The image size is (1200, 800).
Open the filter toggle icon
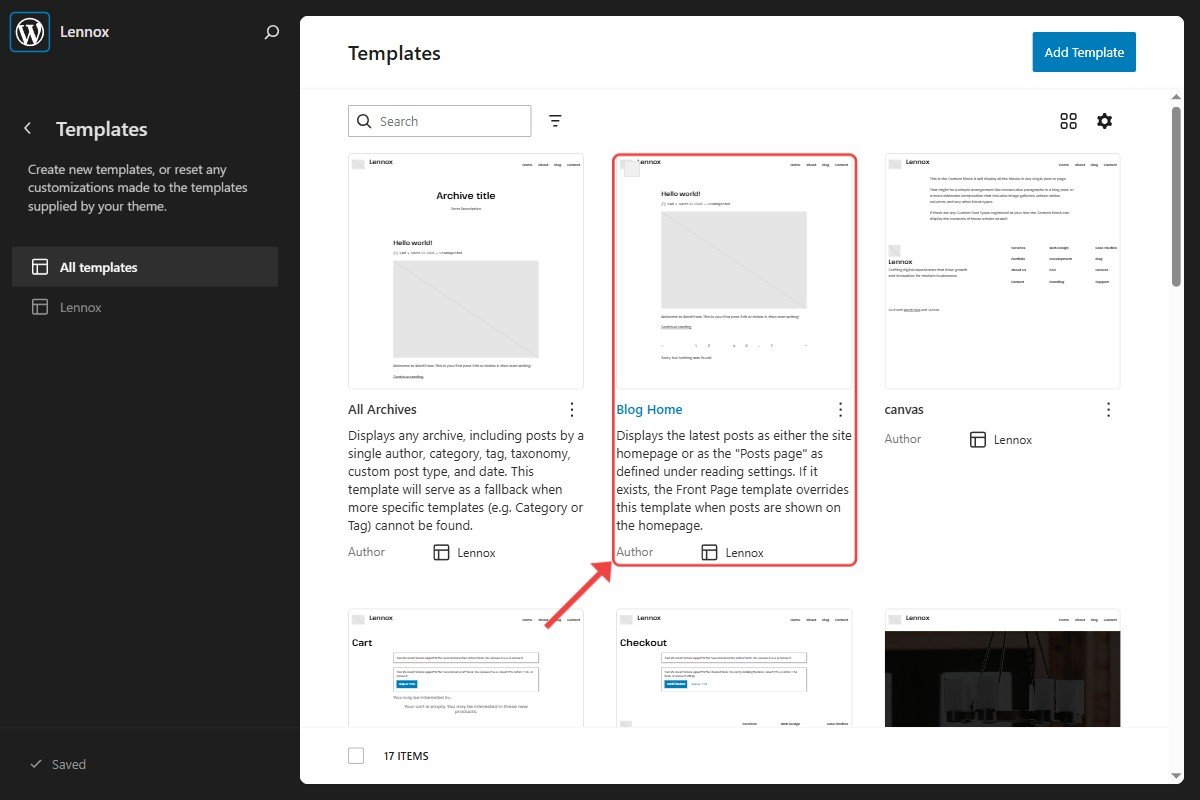[556, 121]
